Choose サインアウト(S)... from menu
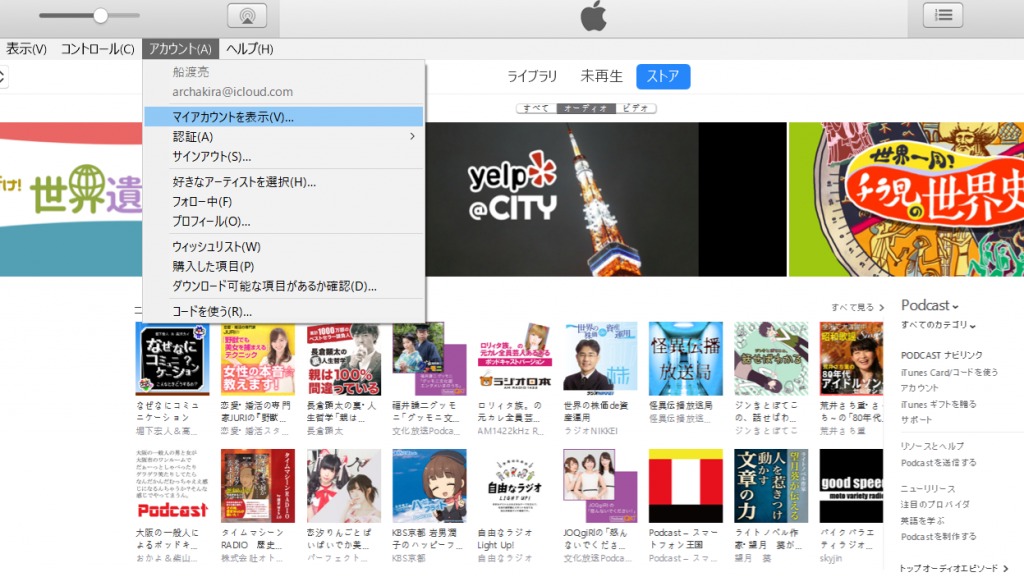Image resolution: width=1024 pixels, height=577 pixels. [x=283, y=157]
